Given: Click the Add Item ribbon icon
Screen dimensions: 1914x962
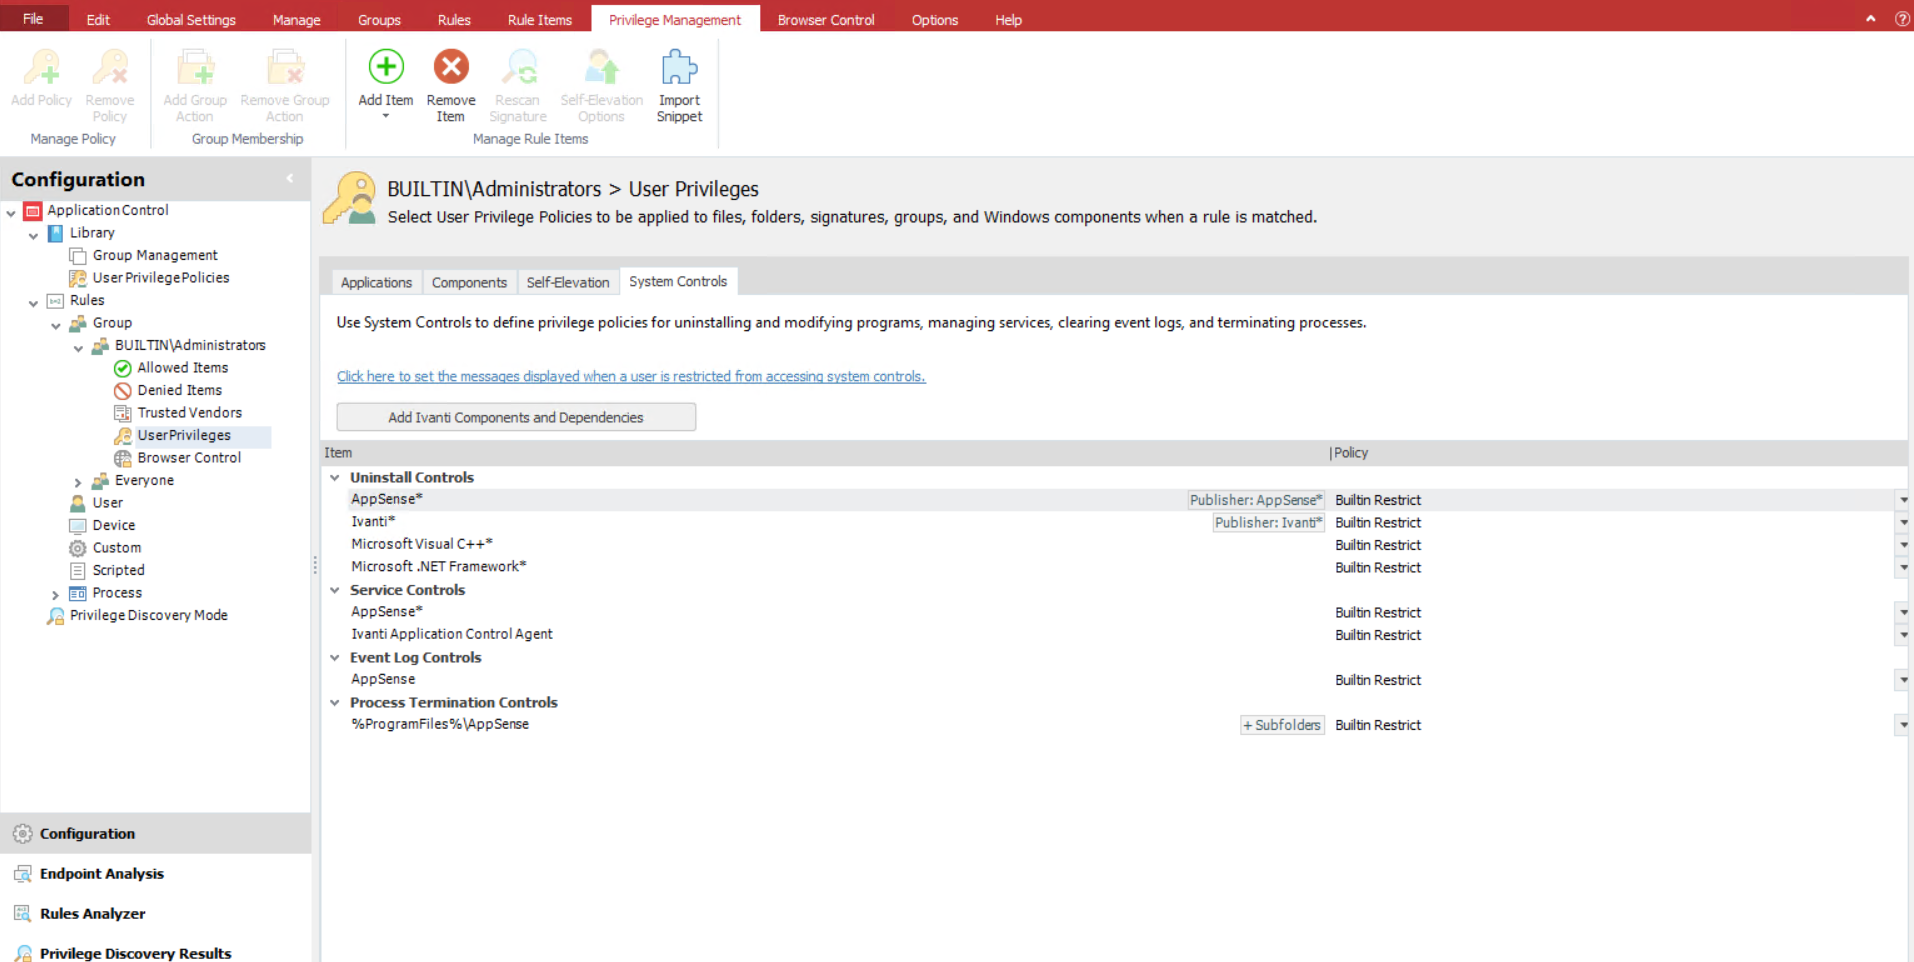Looking at the screenshot, I should (386, 68).
